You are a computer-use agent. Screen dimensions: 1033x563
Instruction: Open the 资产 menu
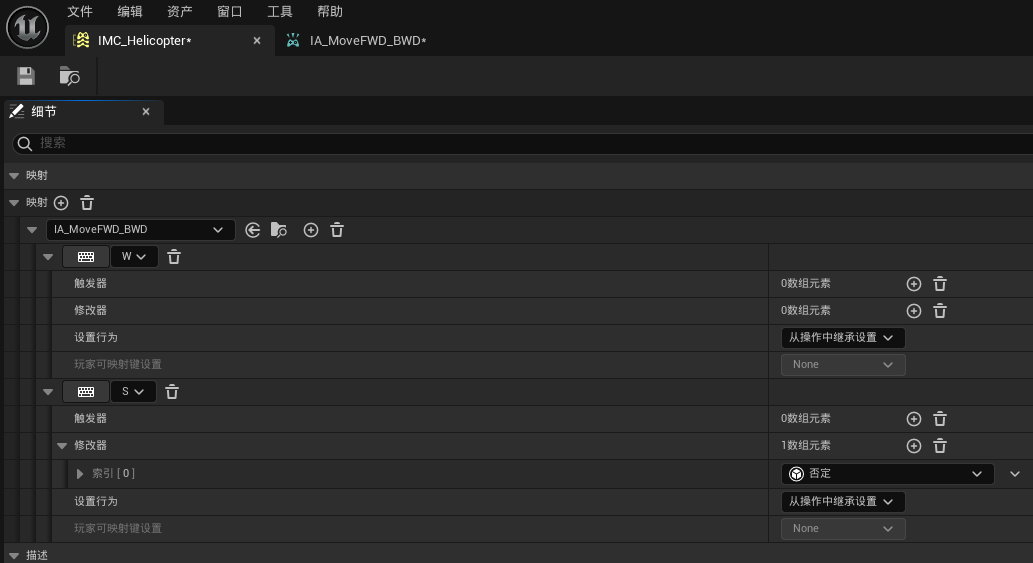coord(180,11)
